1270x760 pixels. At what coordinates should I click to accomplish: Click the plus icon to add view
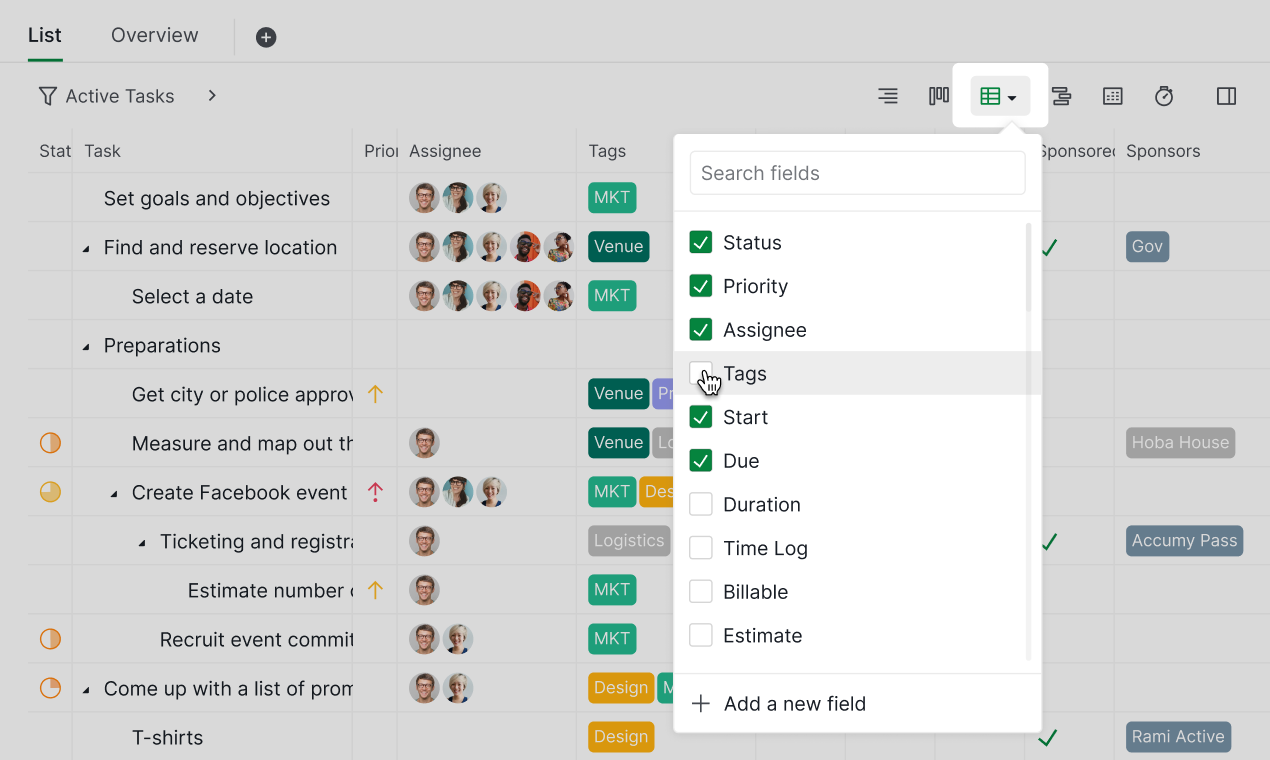266,37
